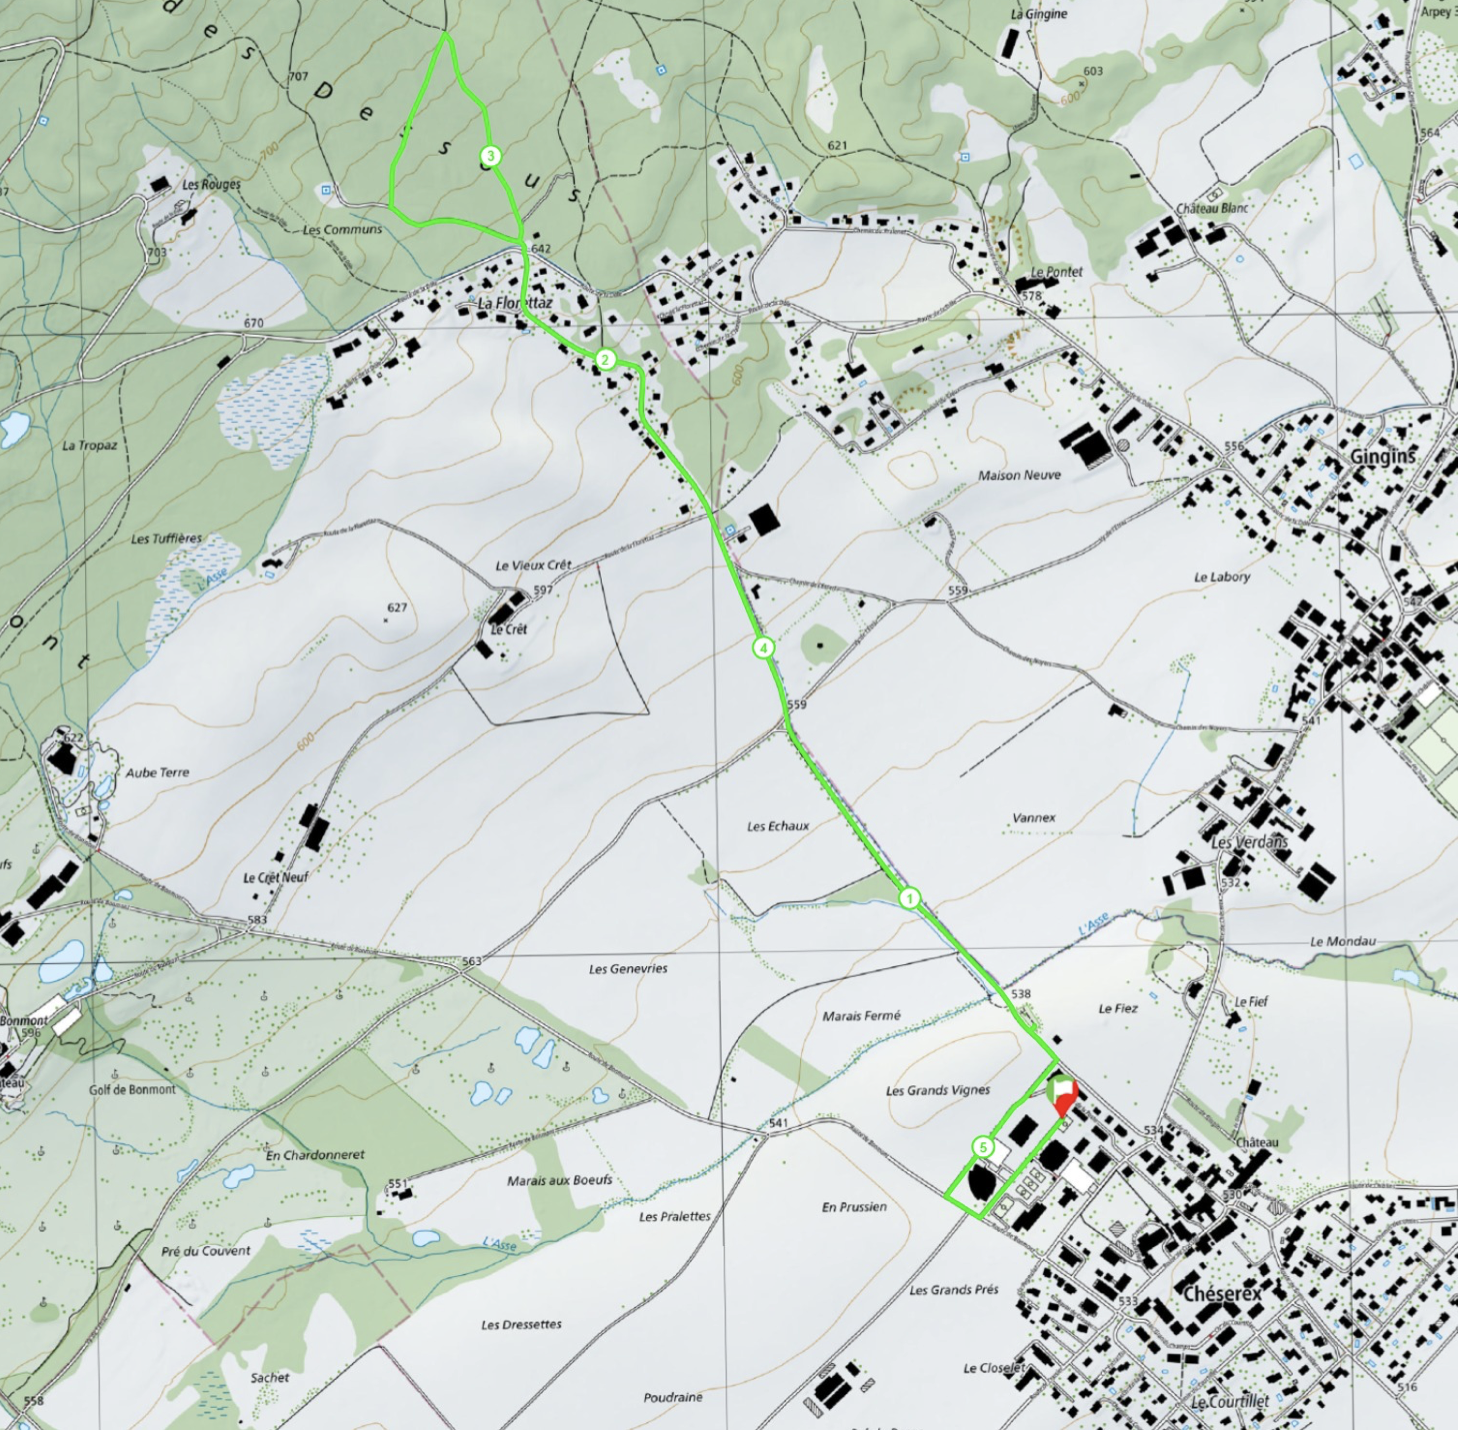Click the Les Verdans label

[1249, 842]
